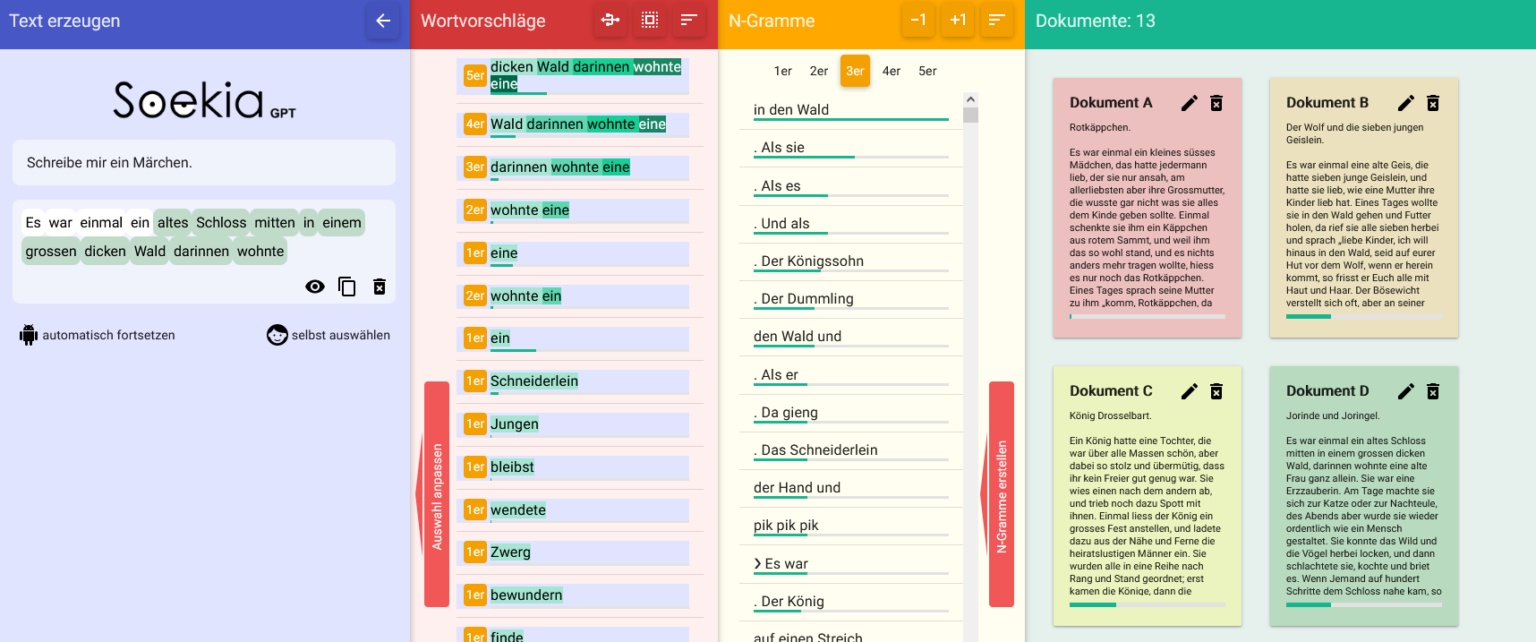Click the back arrow in Text erzeugen header

coord(382,21)
